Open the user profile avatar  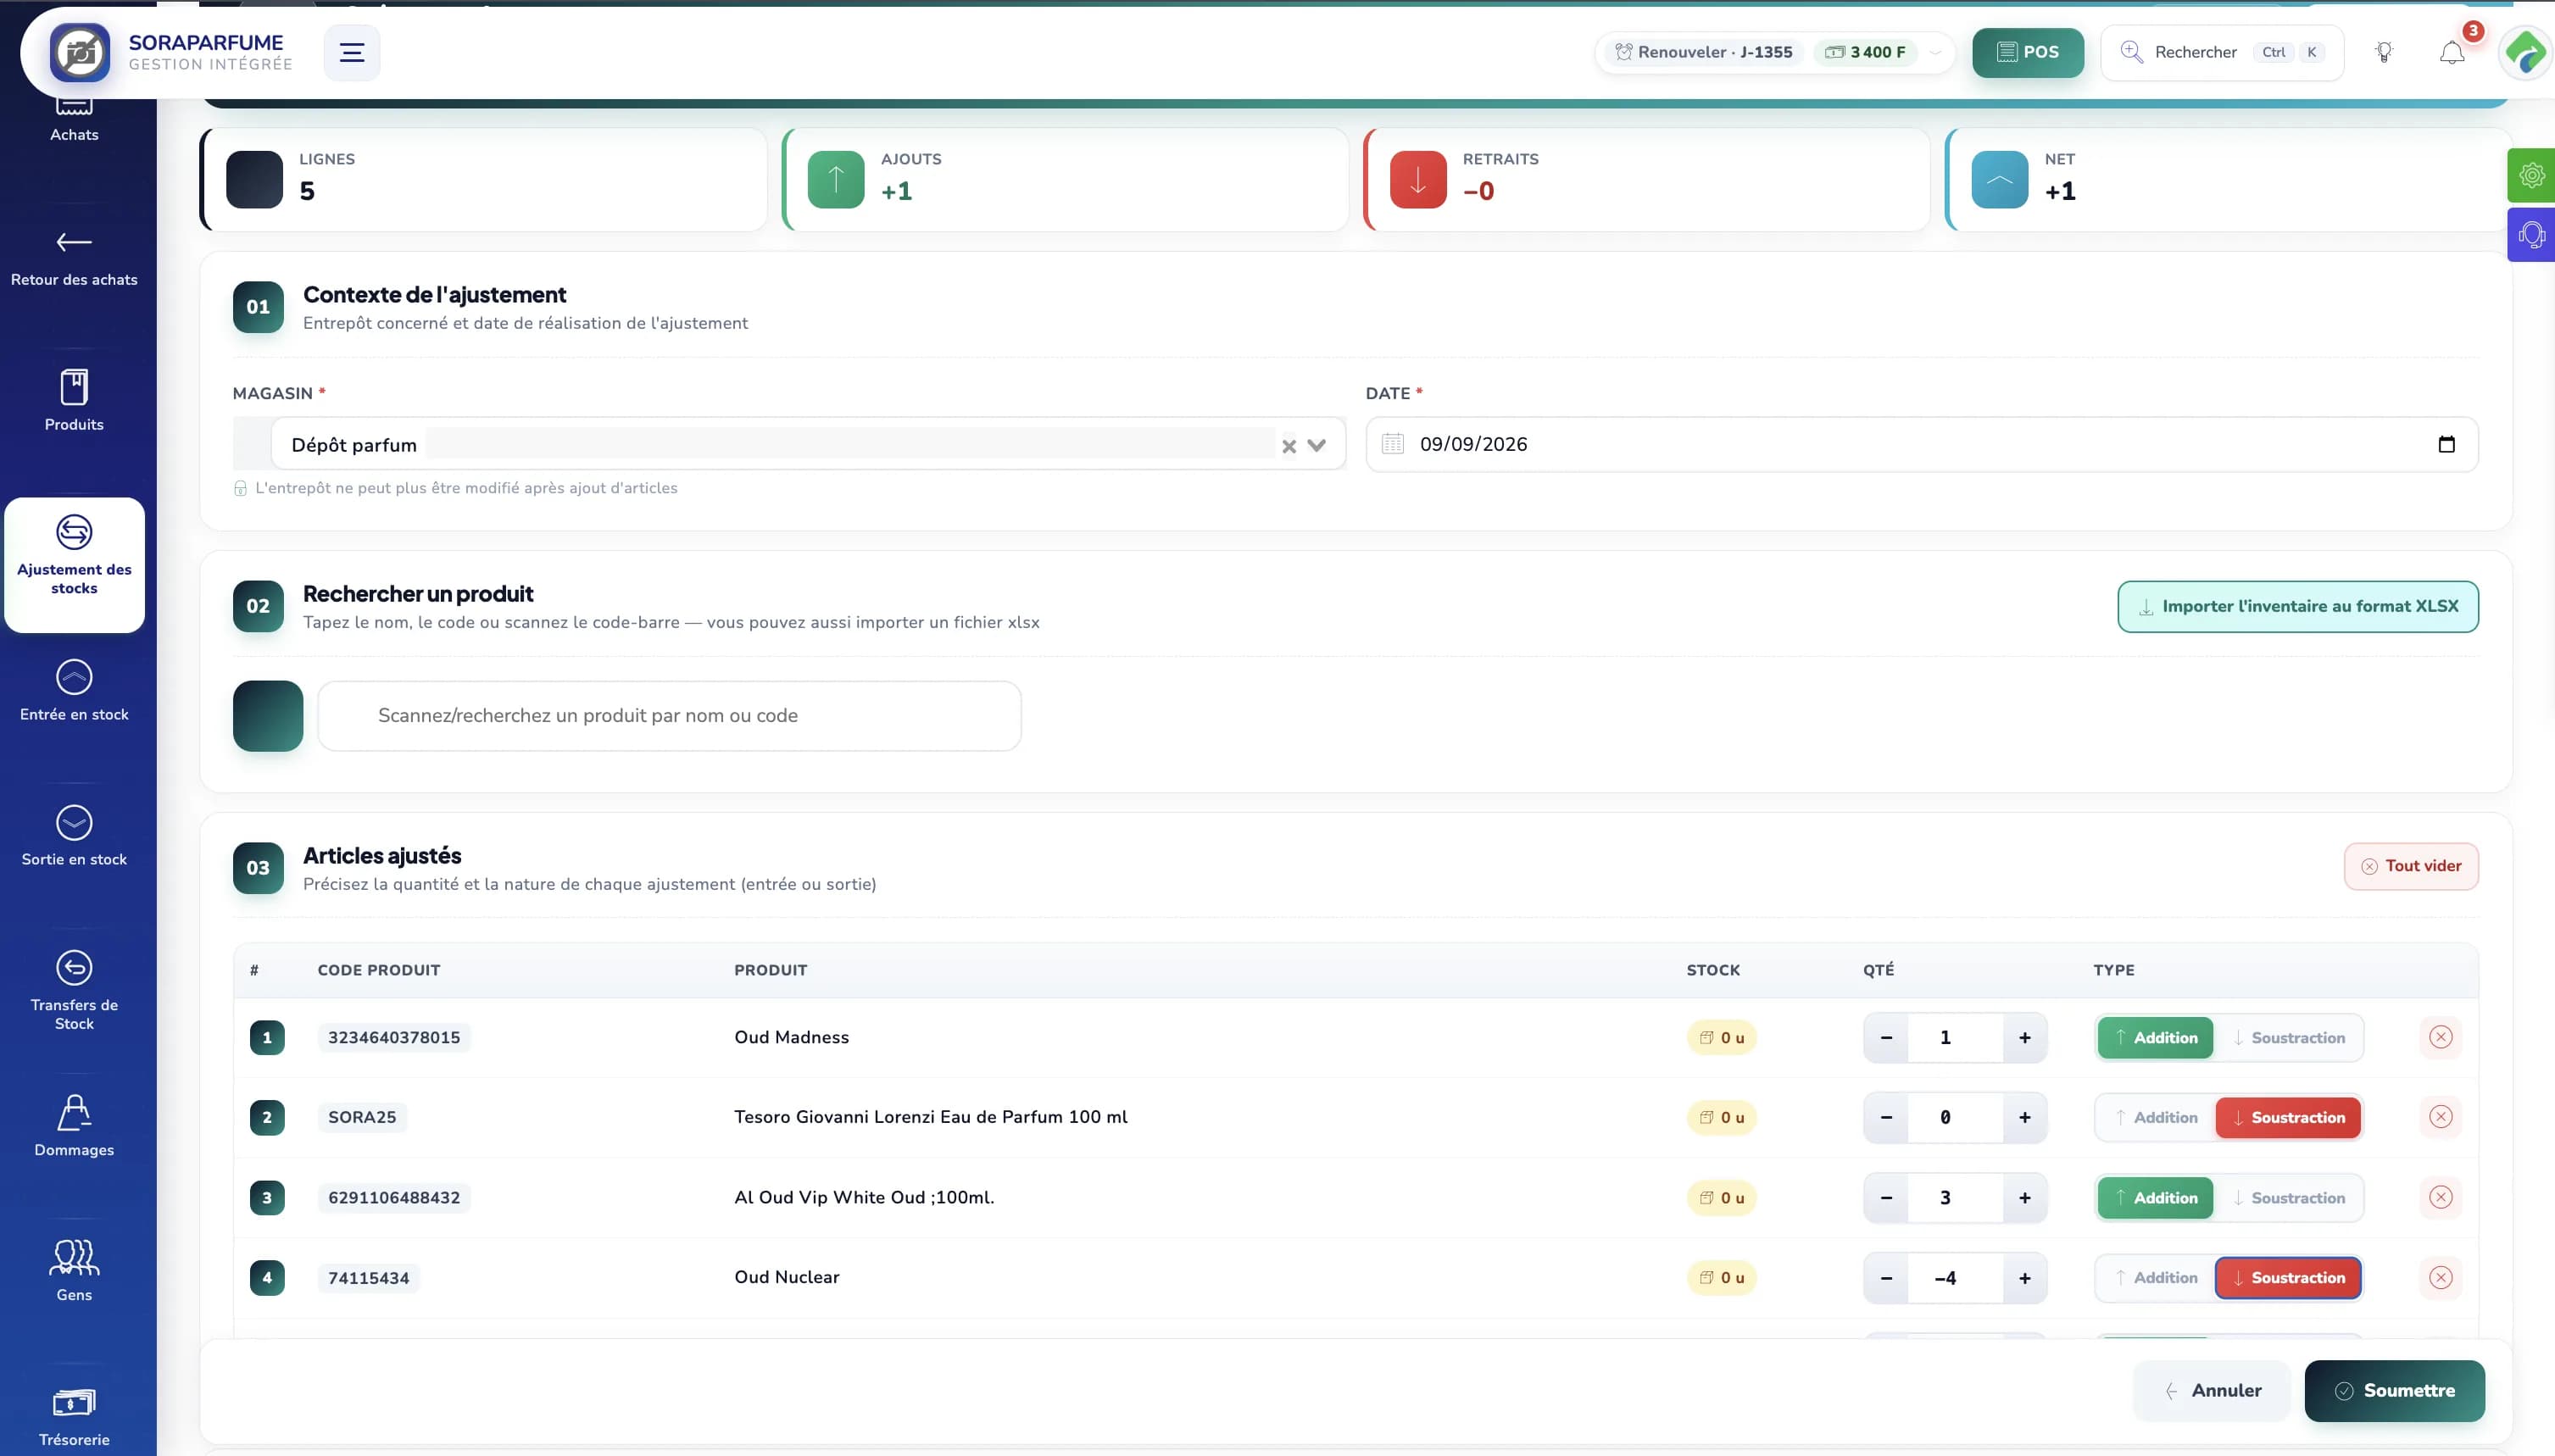[2526, 52]
